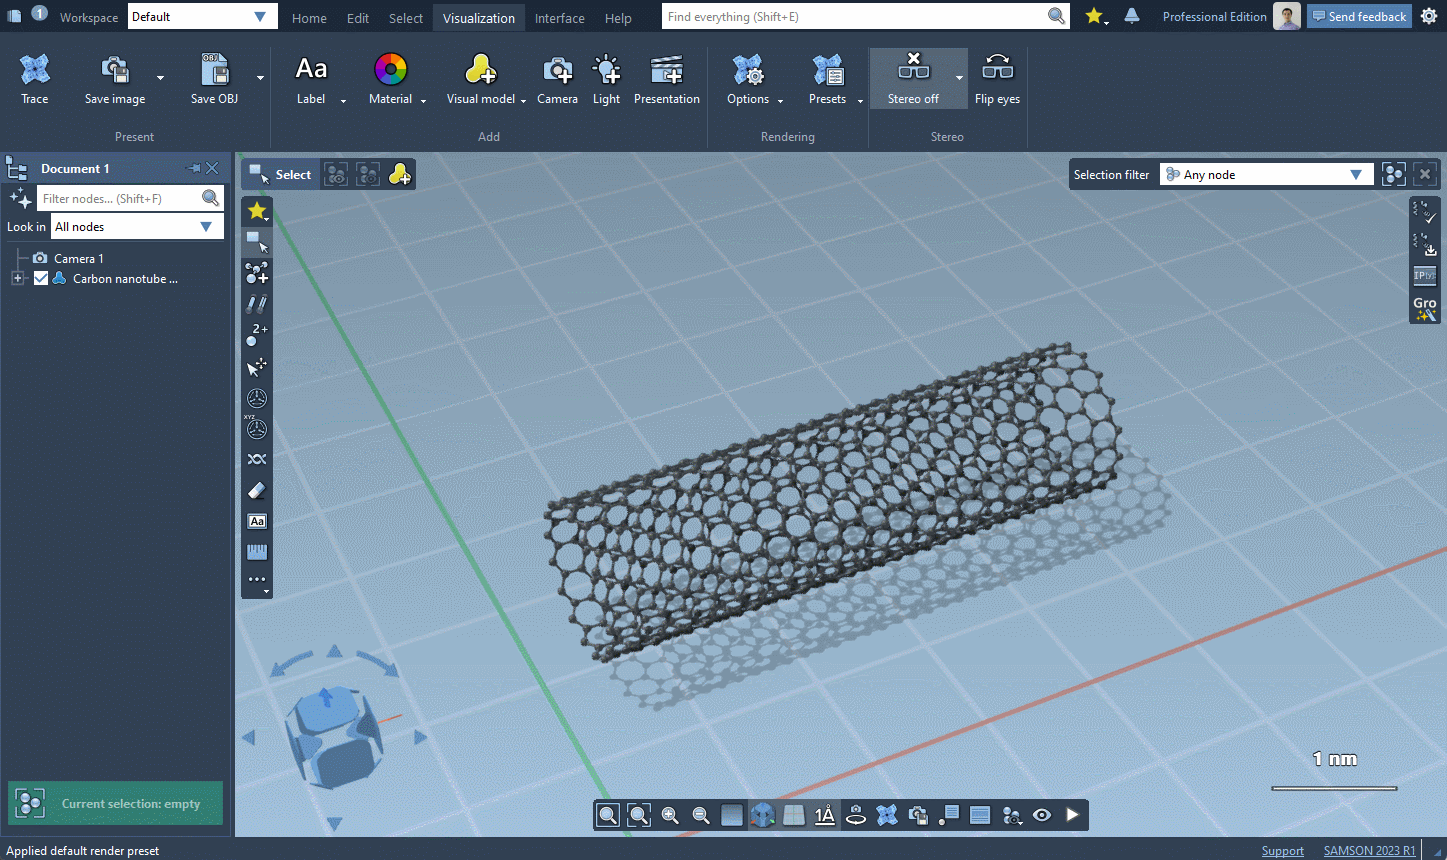Open the Support link in status bar
Viewport: 1447px width, 860px height.
point(1282,851)
